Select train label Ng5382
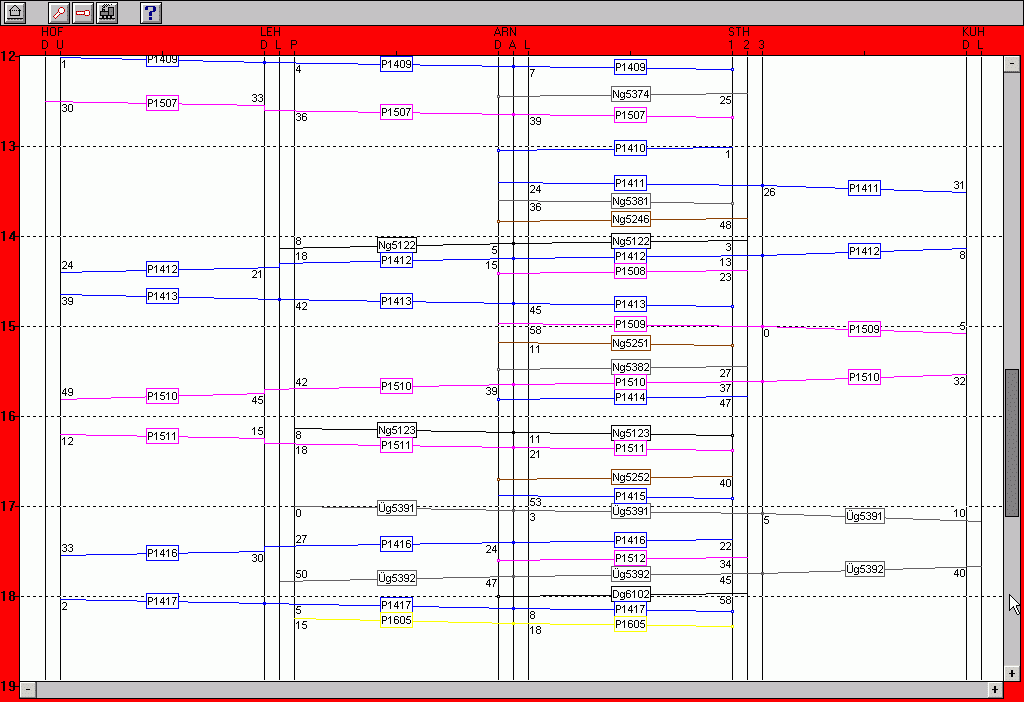 [x=631, y=367]
